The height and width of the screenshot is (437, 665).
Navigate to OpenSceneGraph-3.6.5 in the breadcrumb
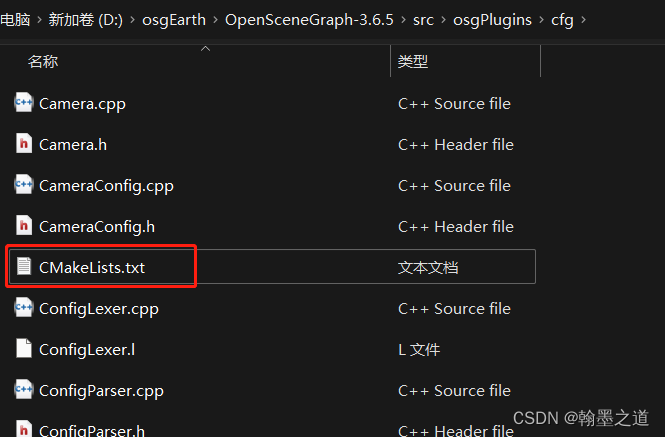tap(309, 20)
